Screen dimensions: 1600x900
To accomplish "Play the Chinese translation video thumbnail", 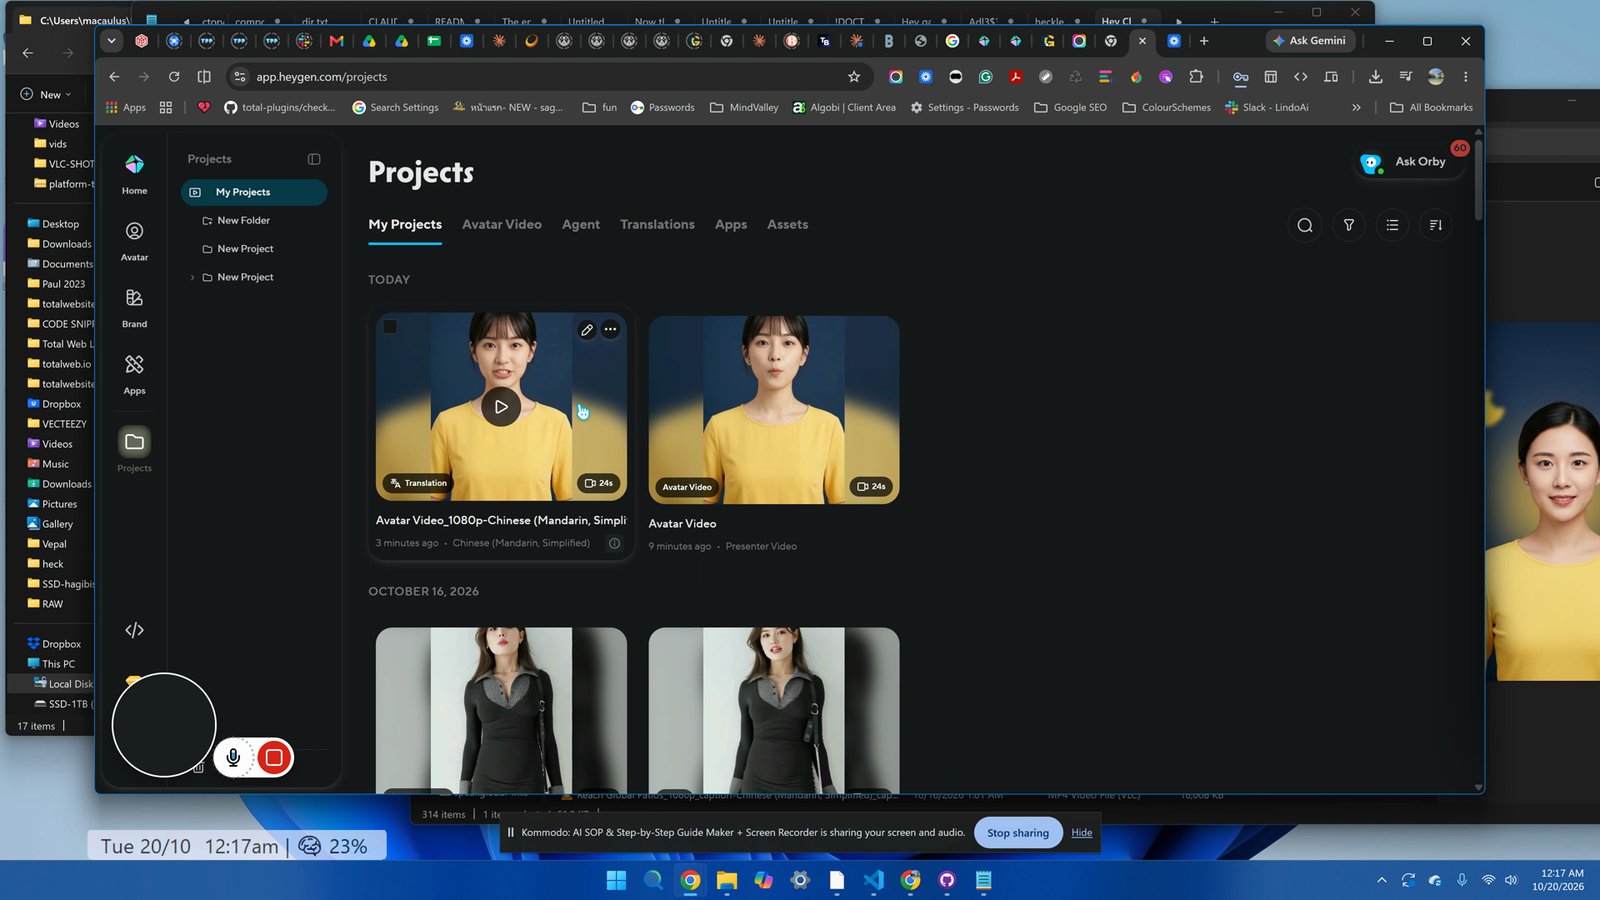I will pos(501,407).
